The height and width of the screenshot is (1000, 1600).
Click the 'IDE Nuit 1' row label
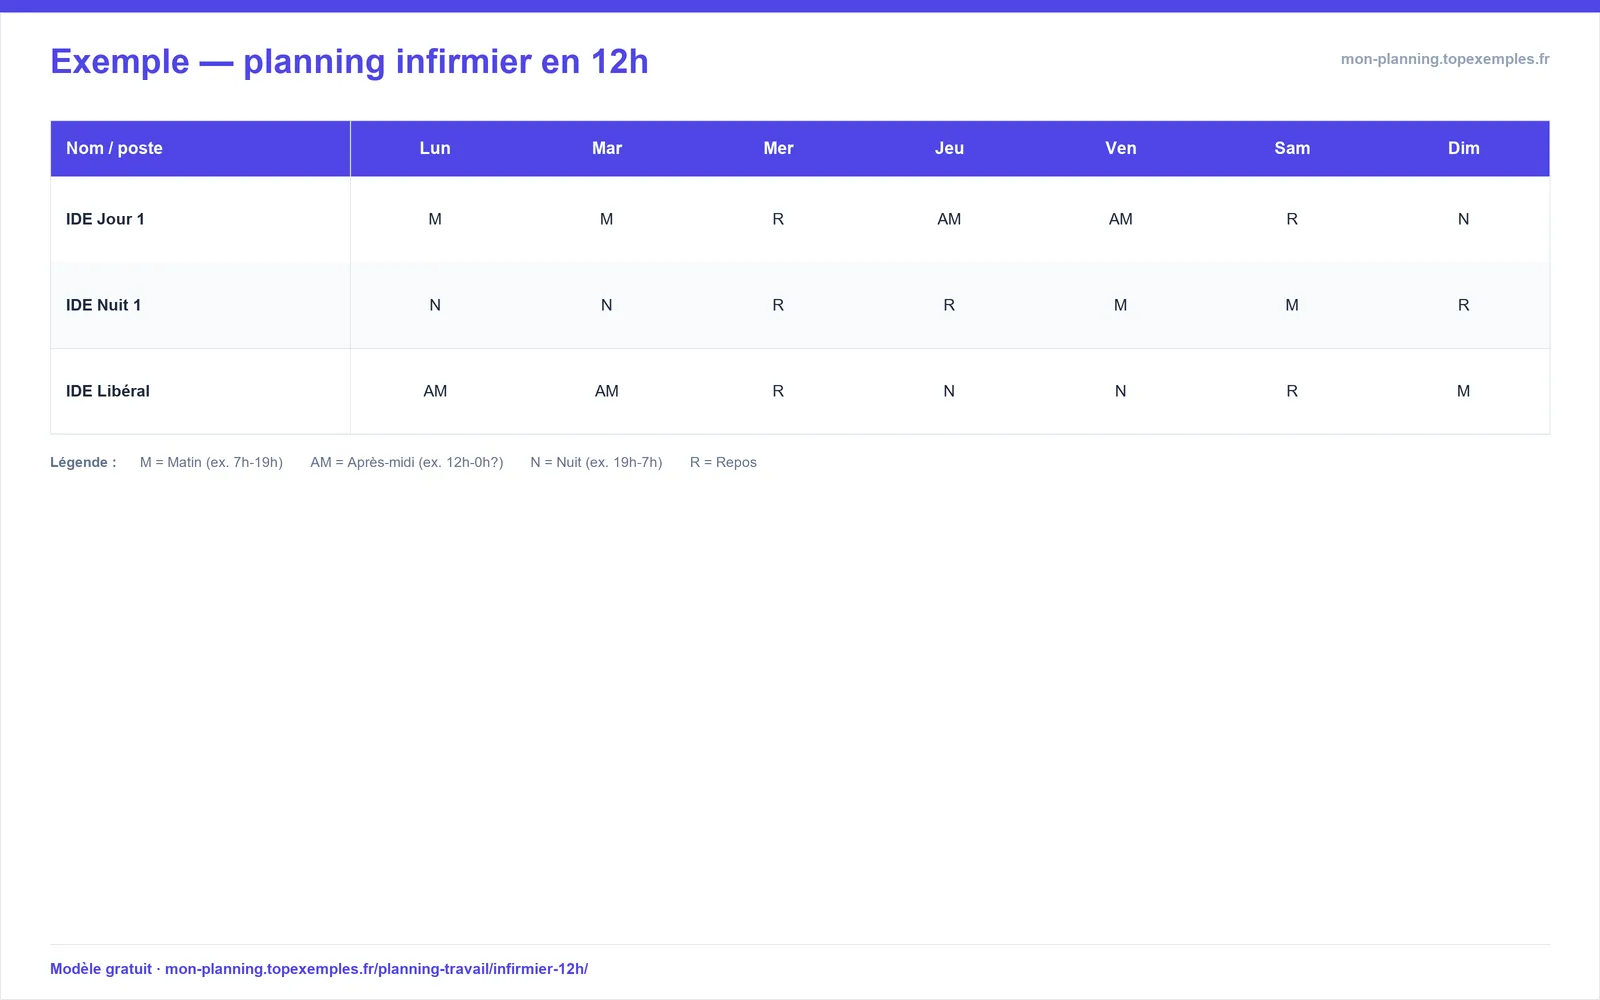(103, 305)
